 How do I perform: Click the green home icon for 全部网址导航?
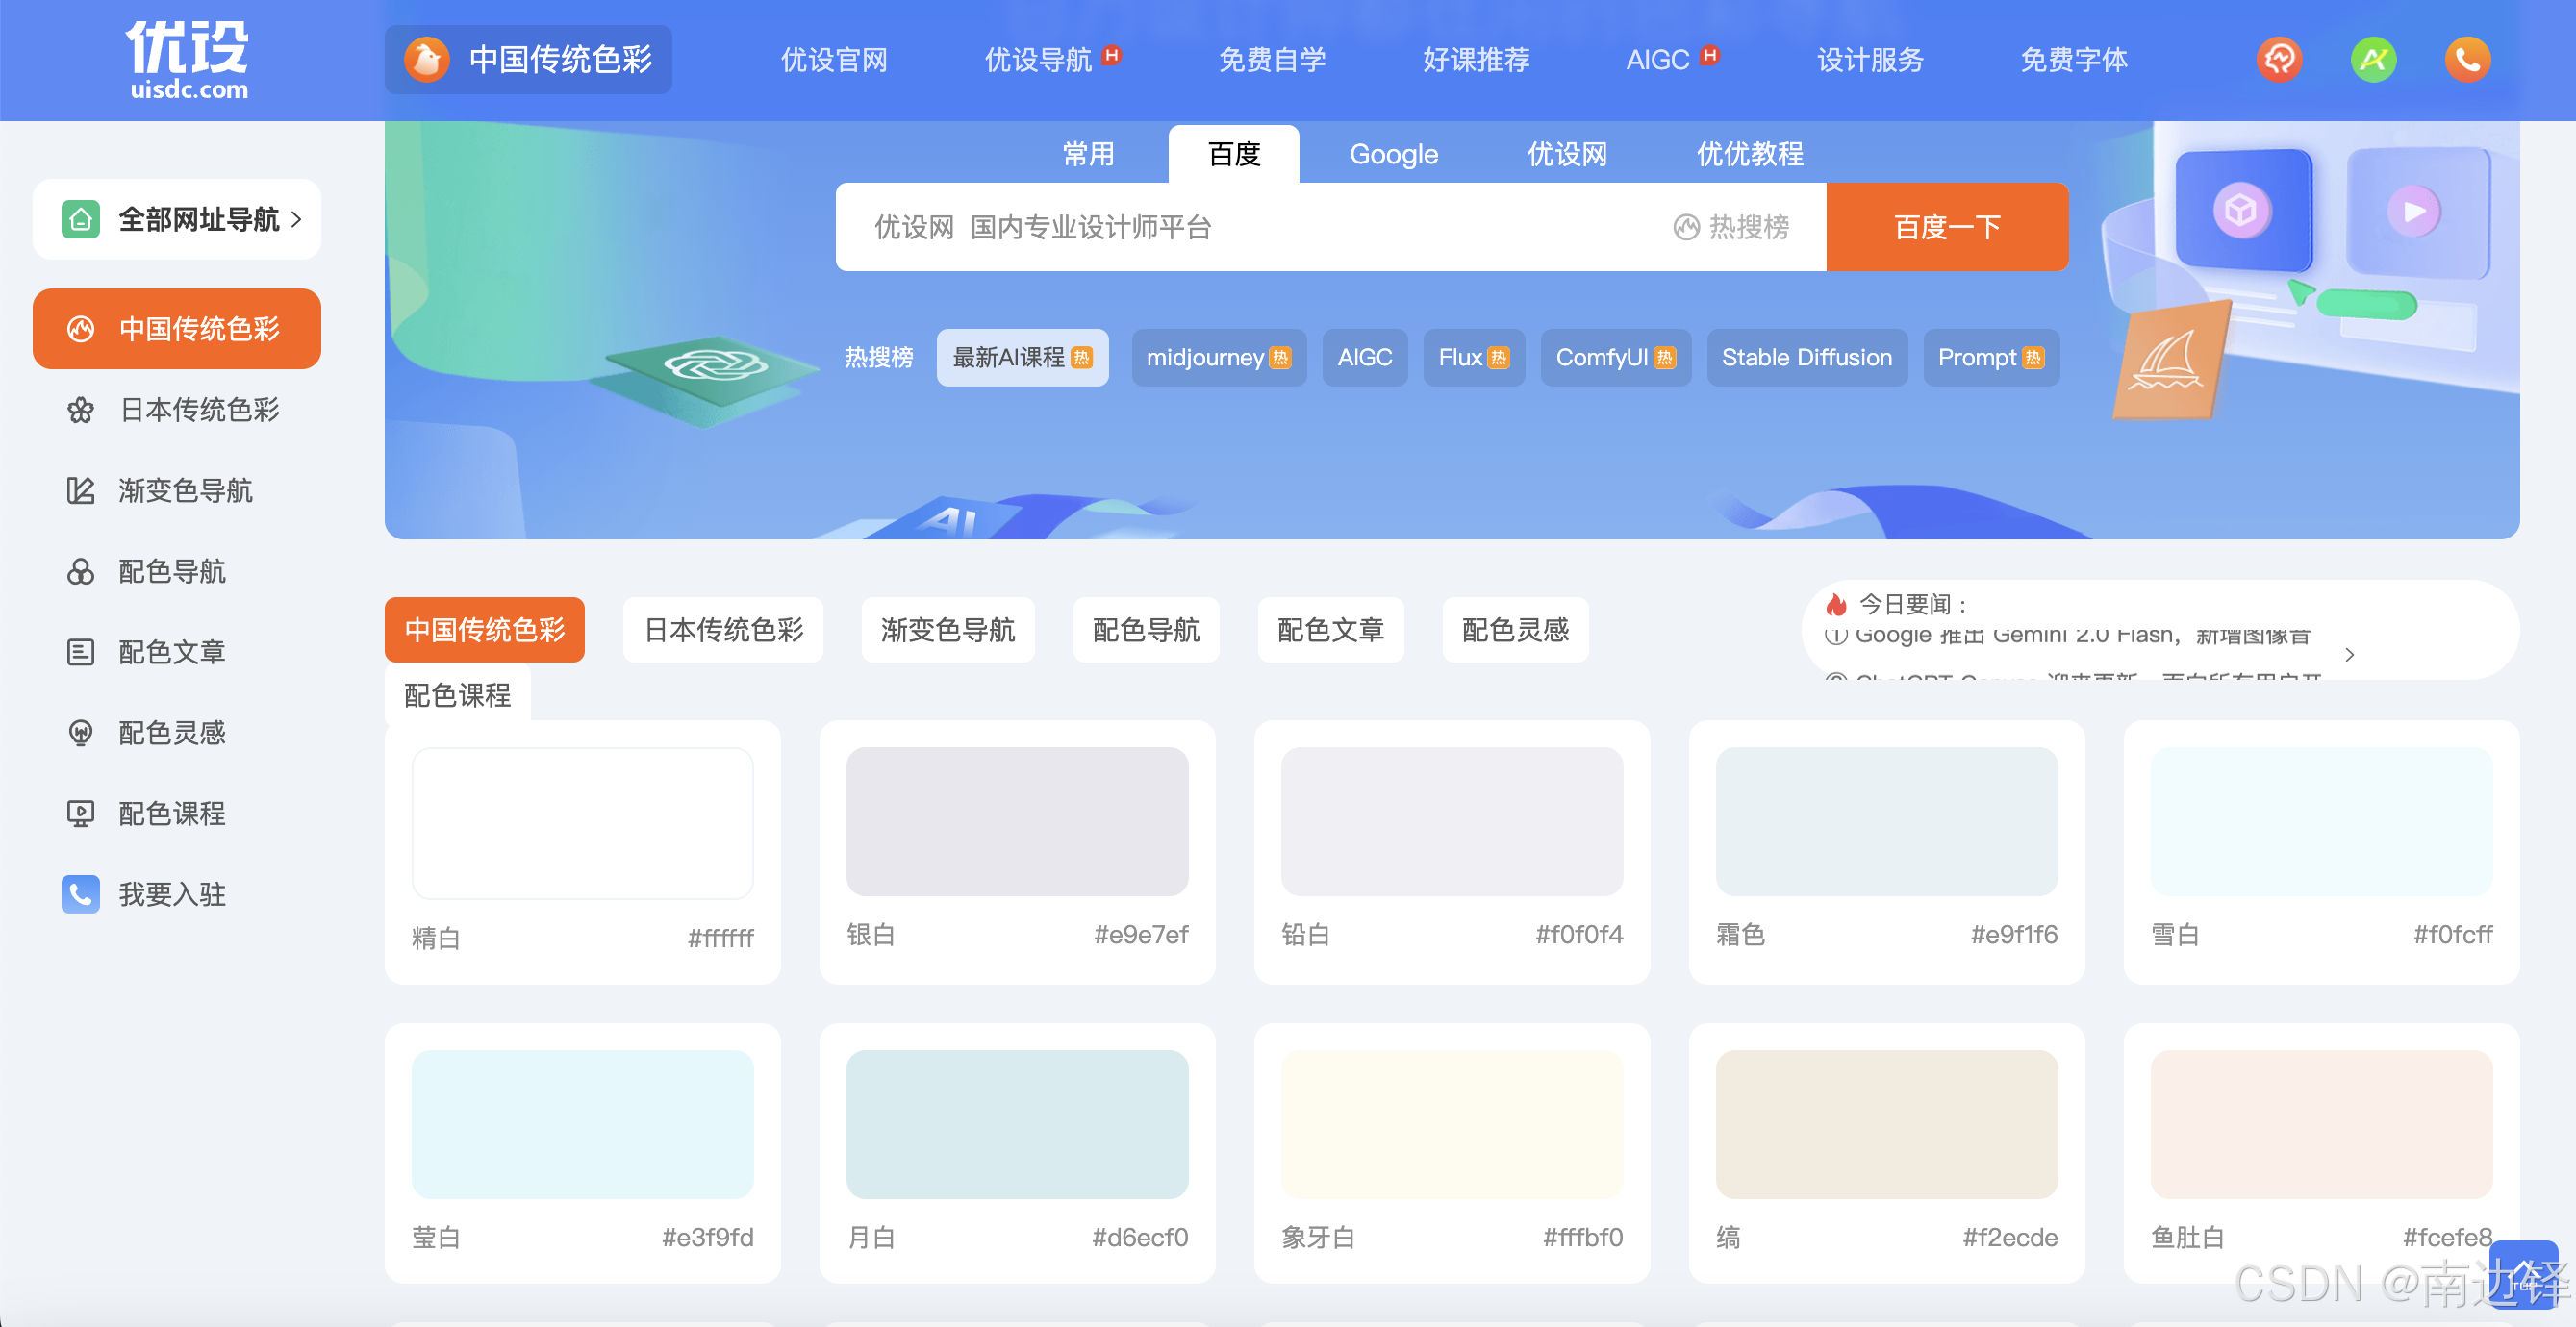click(x=80, y=219)
